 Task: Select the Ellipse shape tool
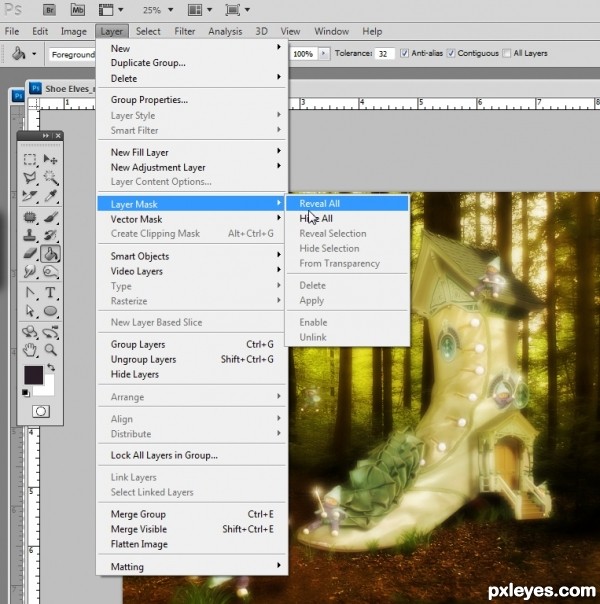50,311
